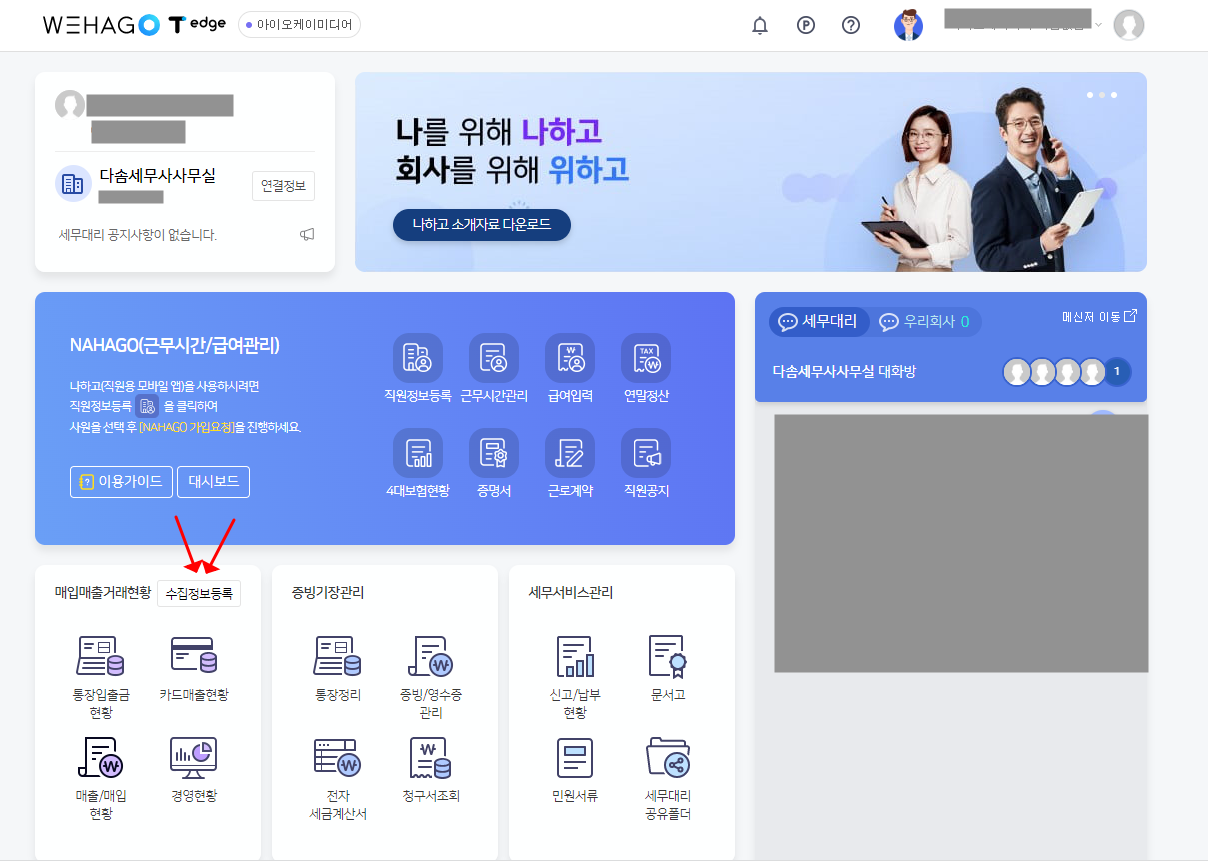Select the 근무시간관리 icon

click(x=494, y=357)
